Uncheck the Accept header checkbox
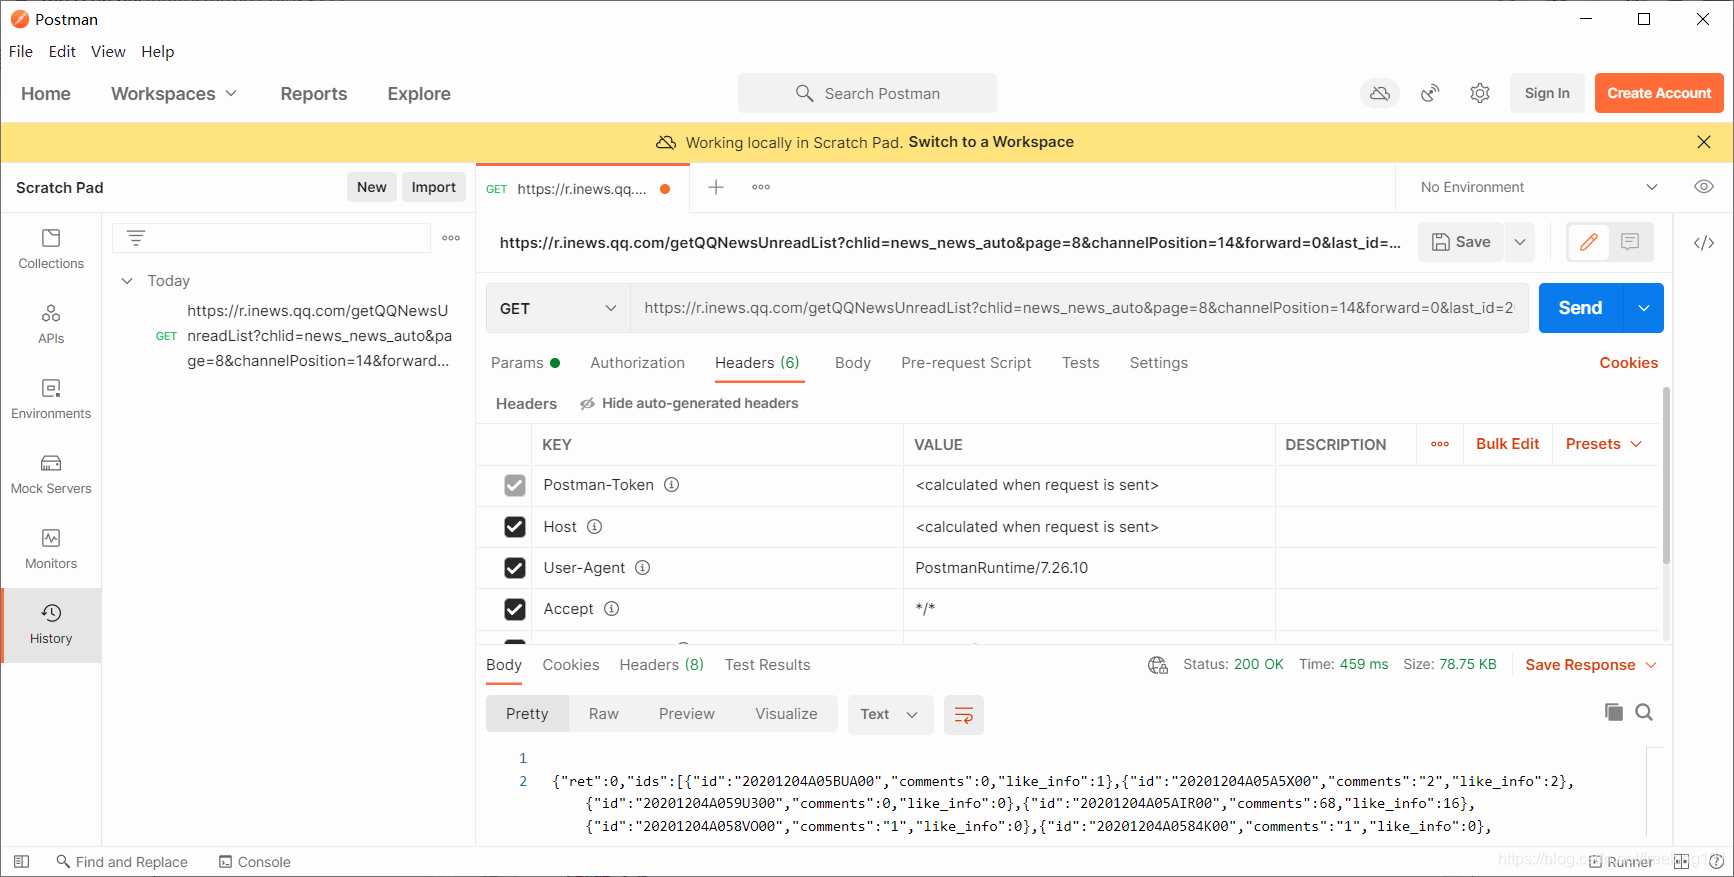Image resolution: width=1734 pixels, height=877 pixels. tap(515, 609)
